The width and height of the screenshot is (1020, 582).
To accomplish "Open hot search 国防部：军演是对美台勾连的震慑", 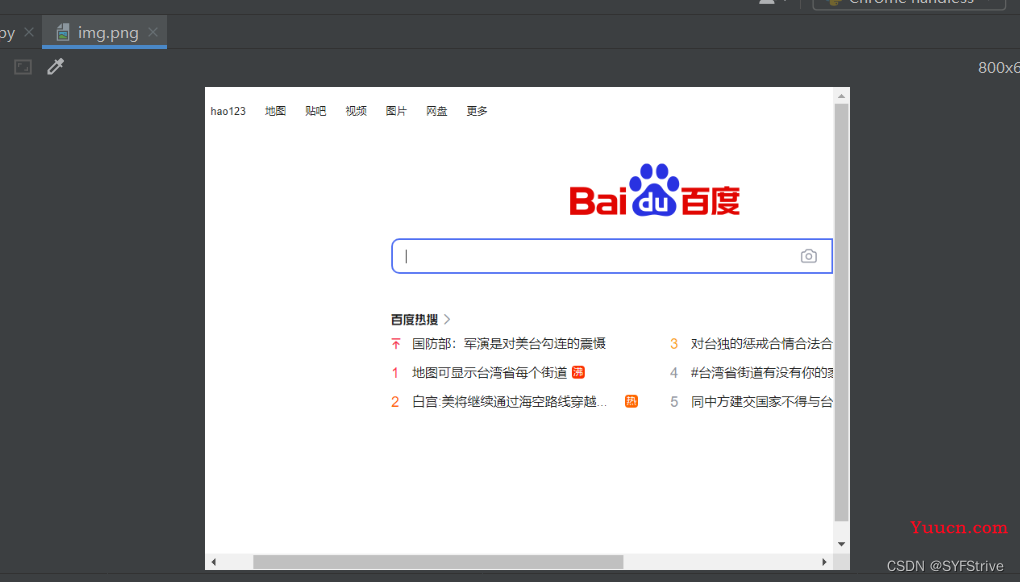I will click(x=509, y=343).
